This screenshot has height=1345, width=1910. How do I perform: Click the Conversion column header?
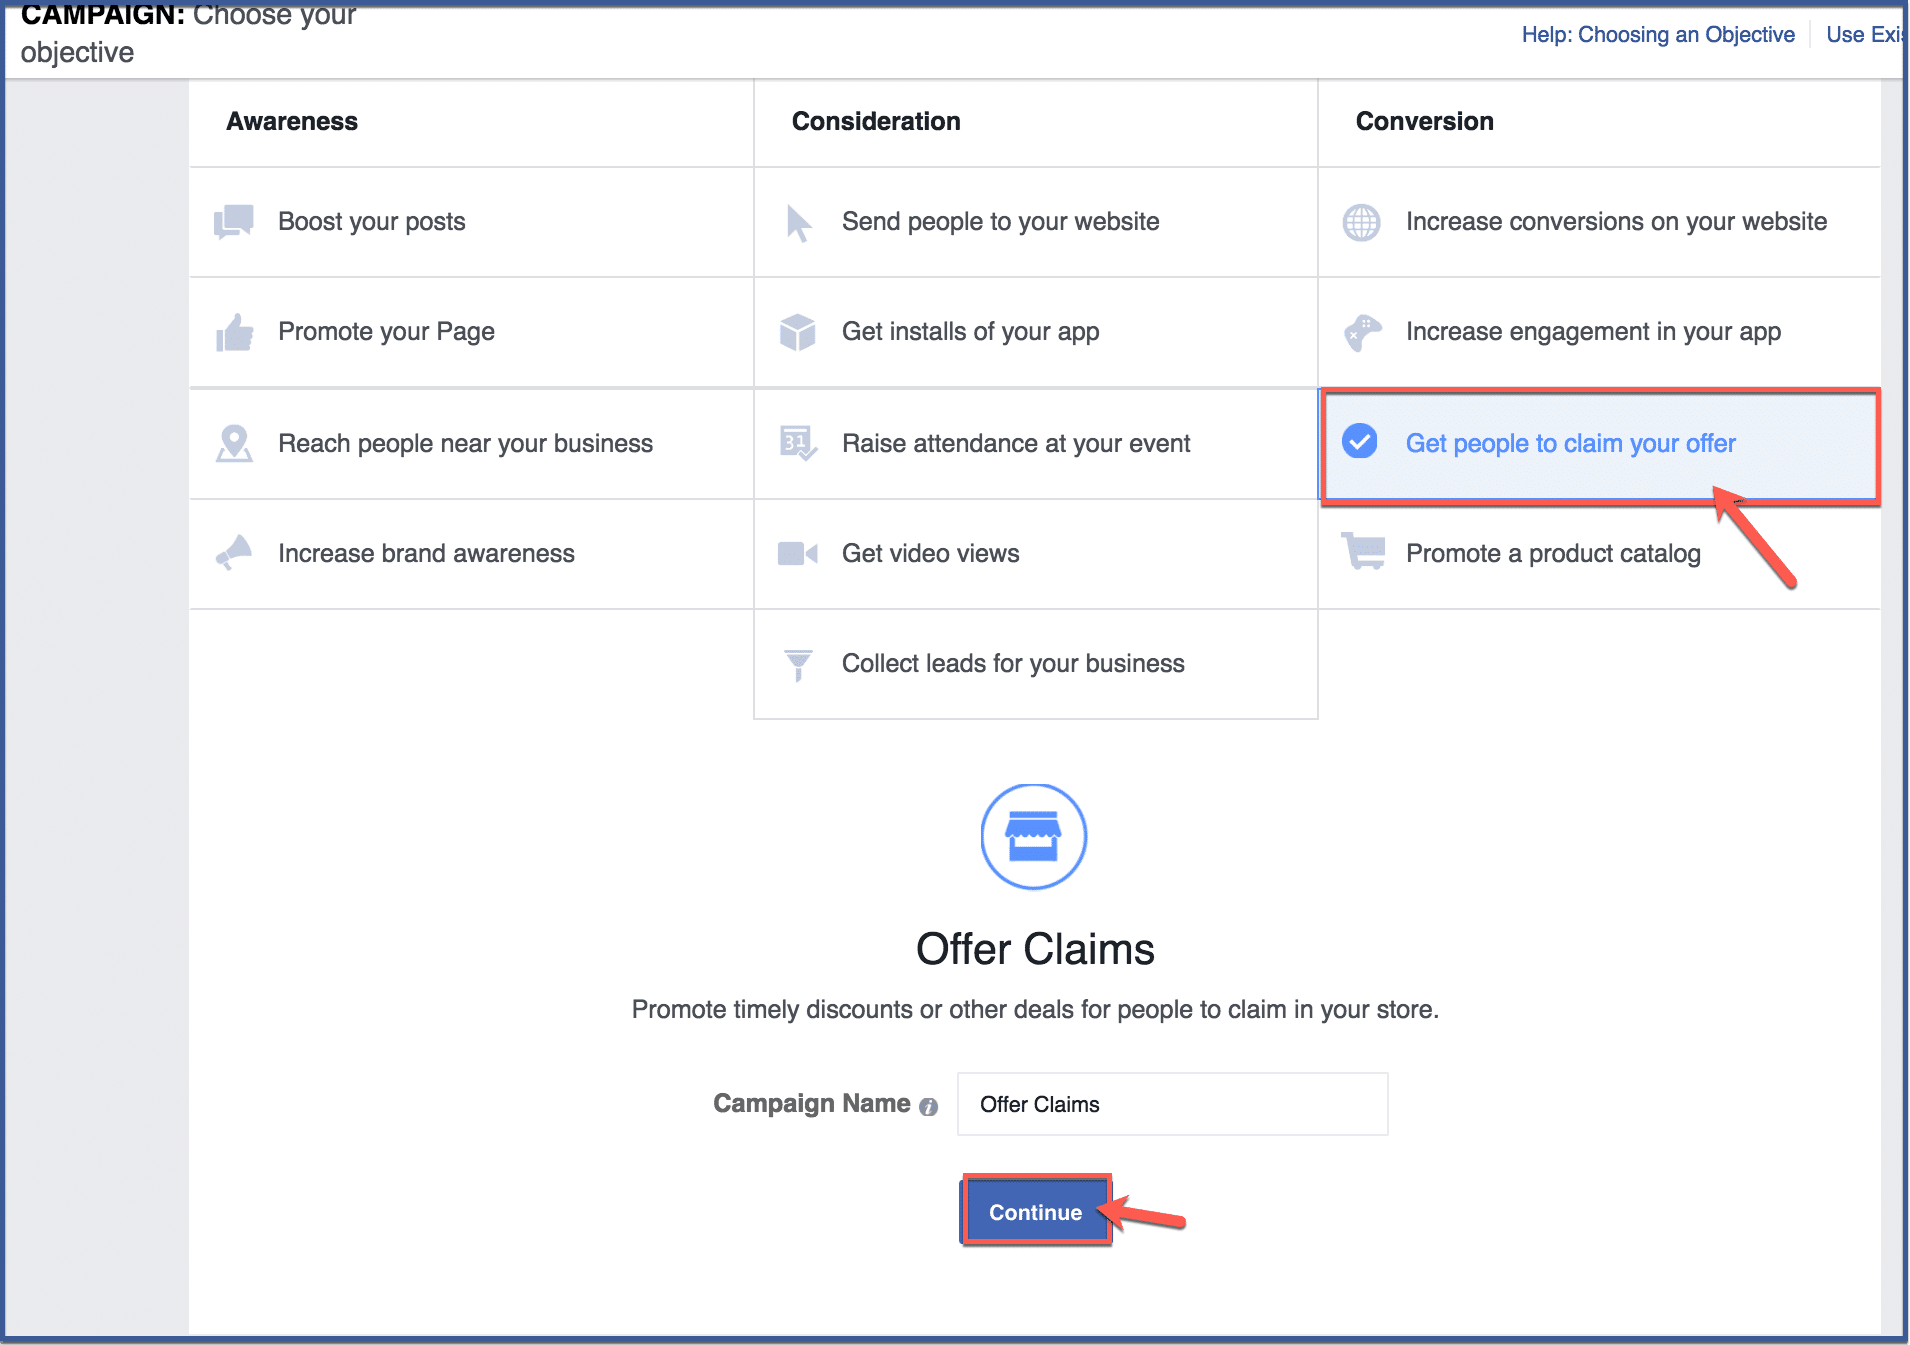pyautogui.click(x=1424, y=121)
